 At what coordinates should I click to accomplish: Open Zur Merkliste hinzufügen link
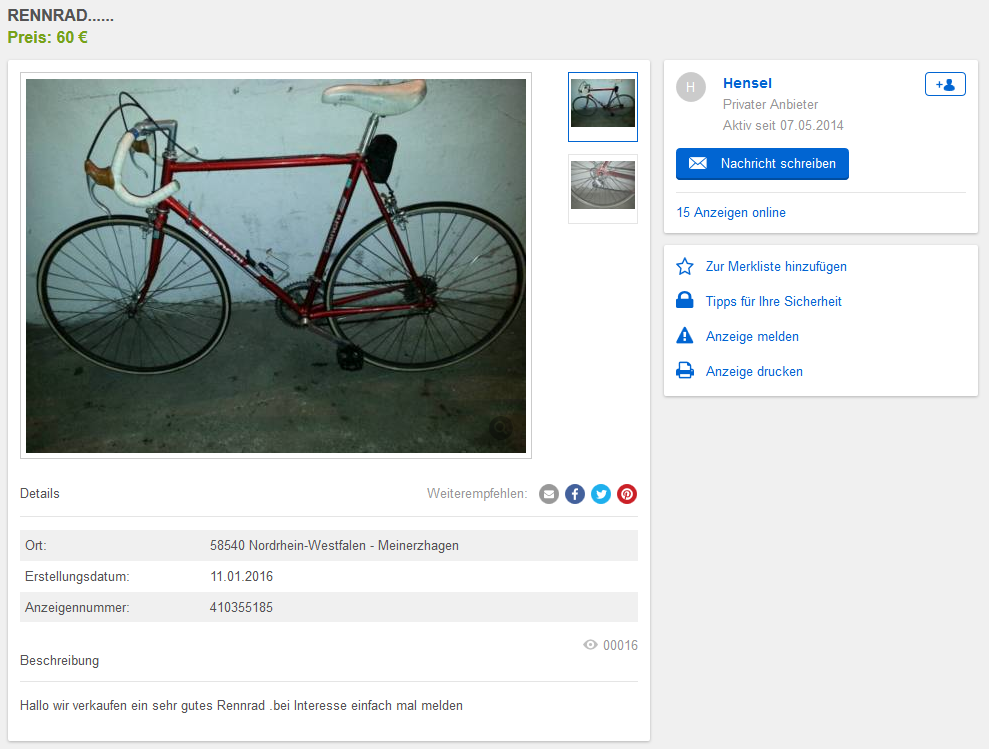tap(776, 266)
